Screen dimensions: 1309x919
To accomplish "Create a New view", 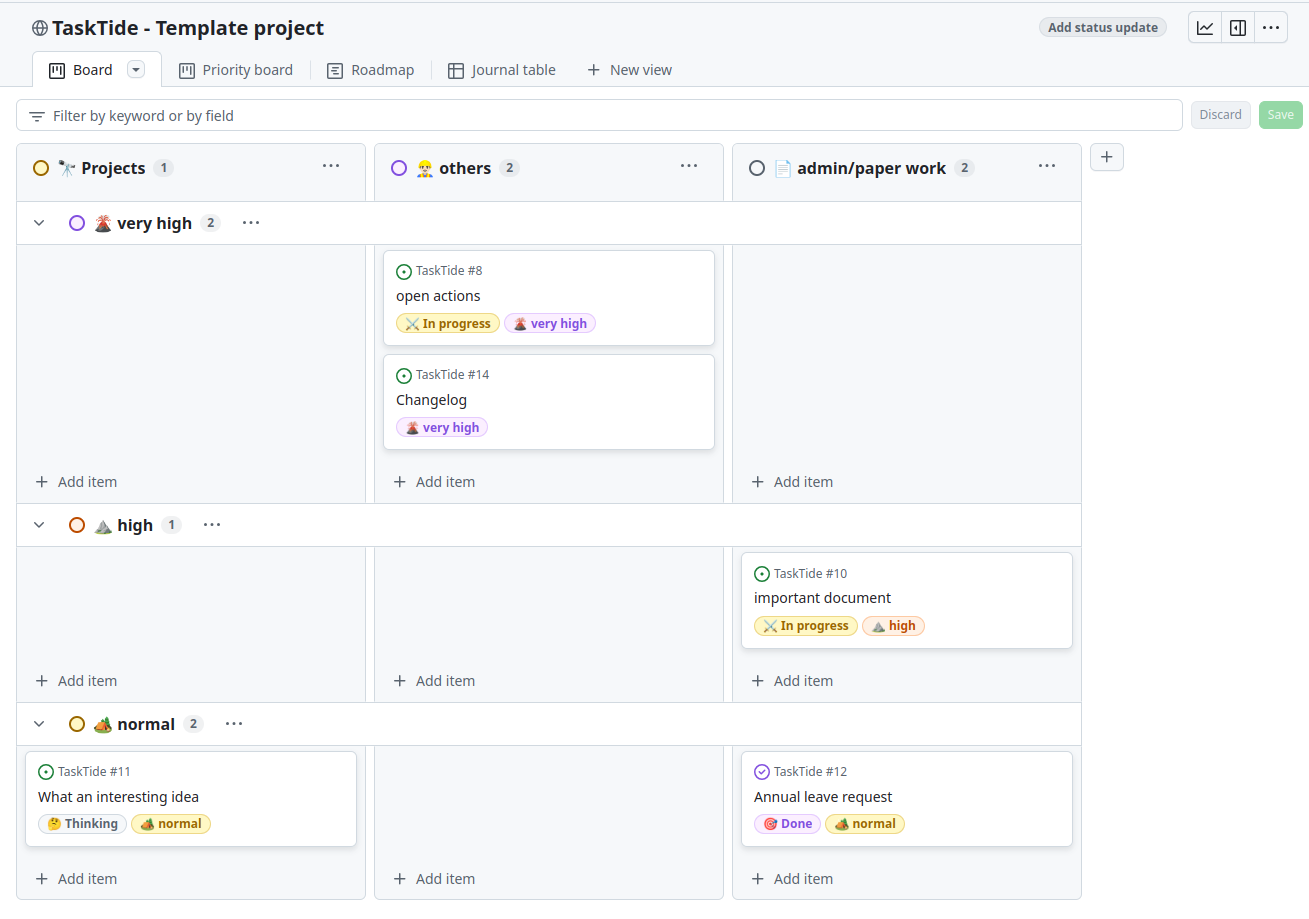I will (x=629, y=70).
